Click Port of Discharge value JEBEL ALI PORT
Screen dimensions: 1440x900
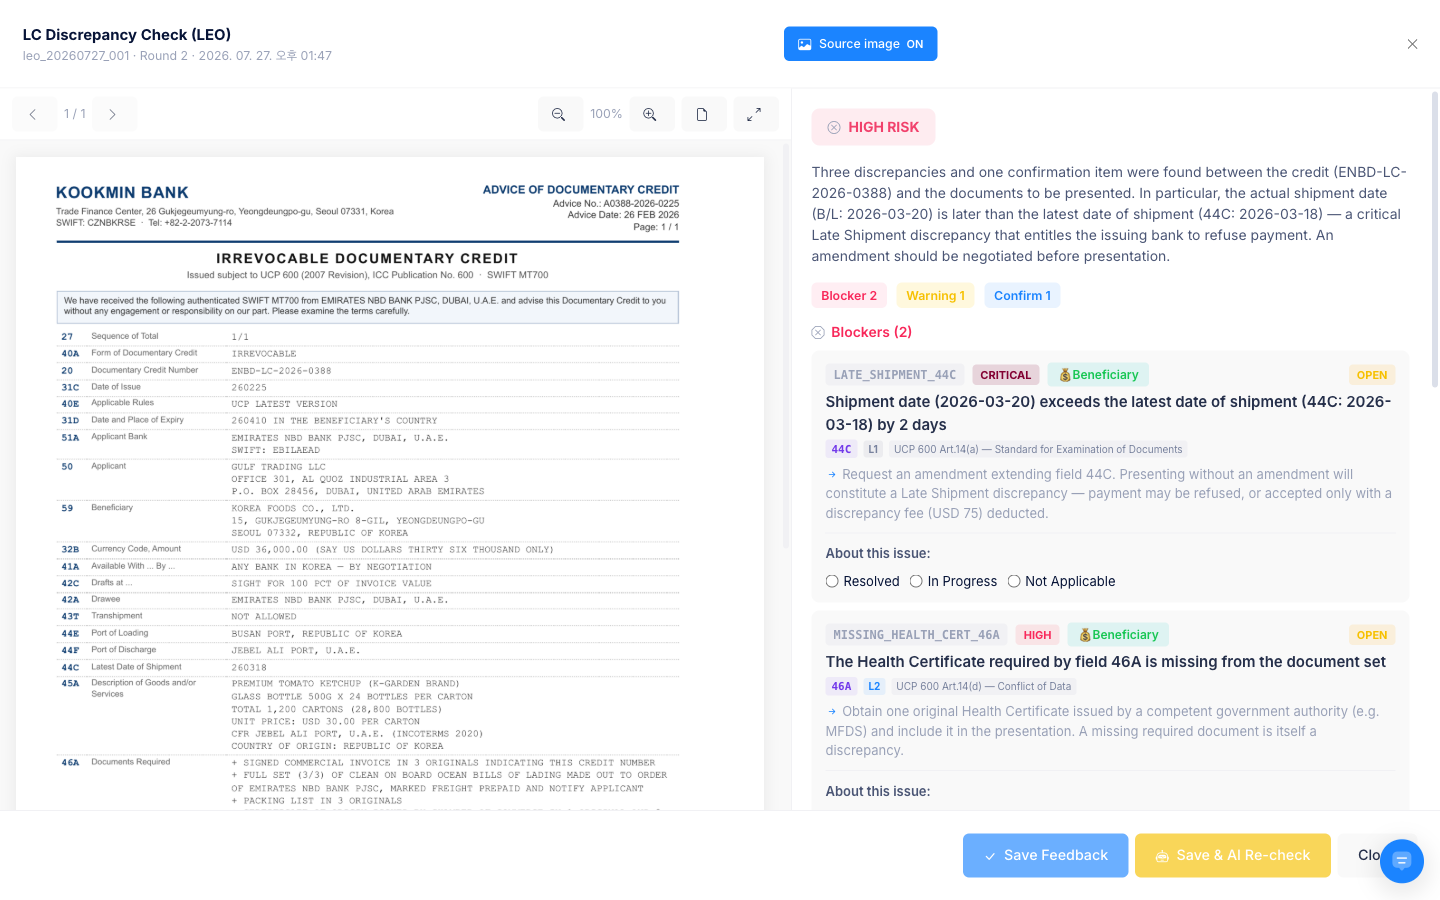[296, 651]
